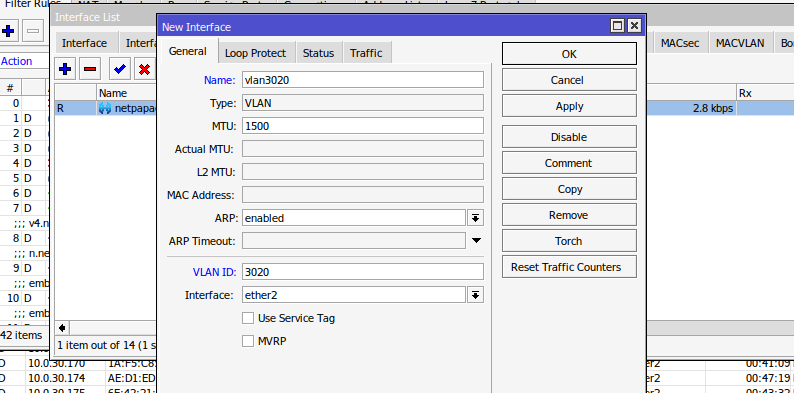Click the OK button
The width and height of the screenshot is (794, 393).
(569, 54)
